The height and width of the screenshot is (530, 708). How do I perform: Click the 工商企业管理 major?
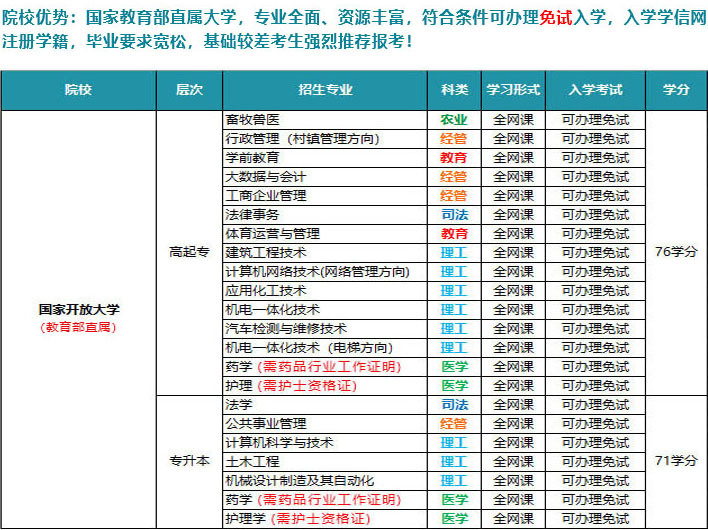click(266, 195)
